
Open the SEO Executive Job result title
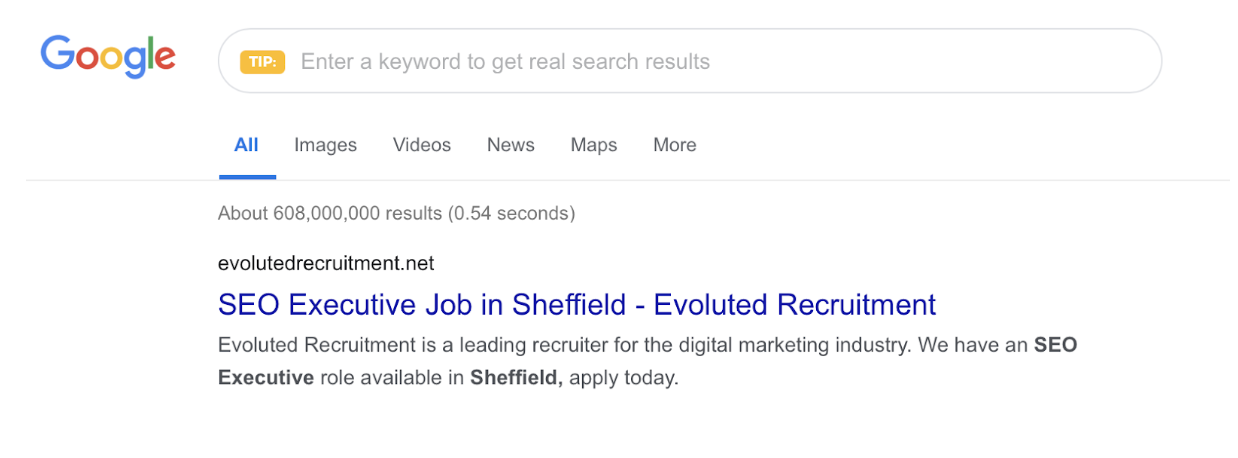[577, 304]
